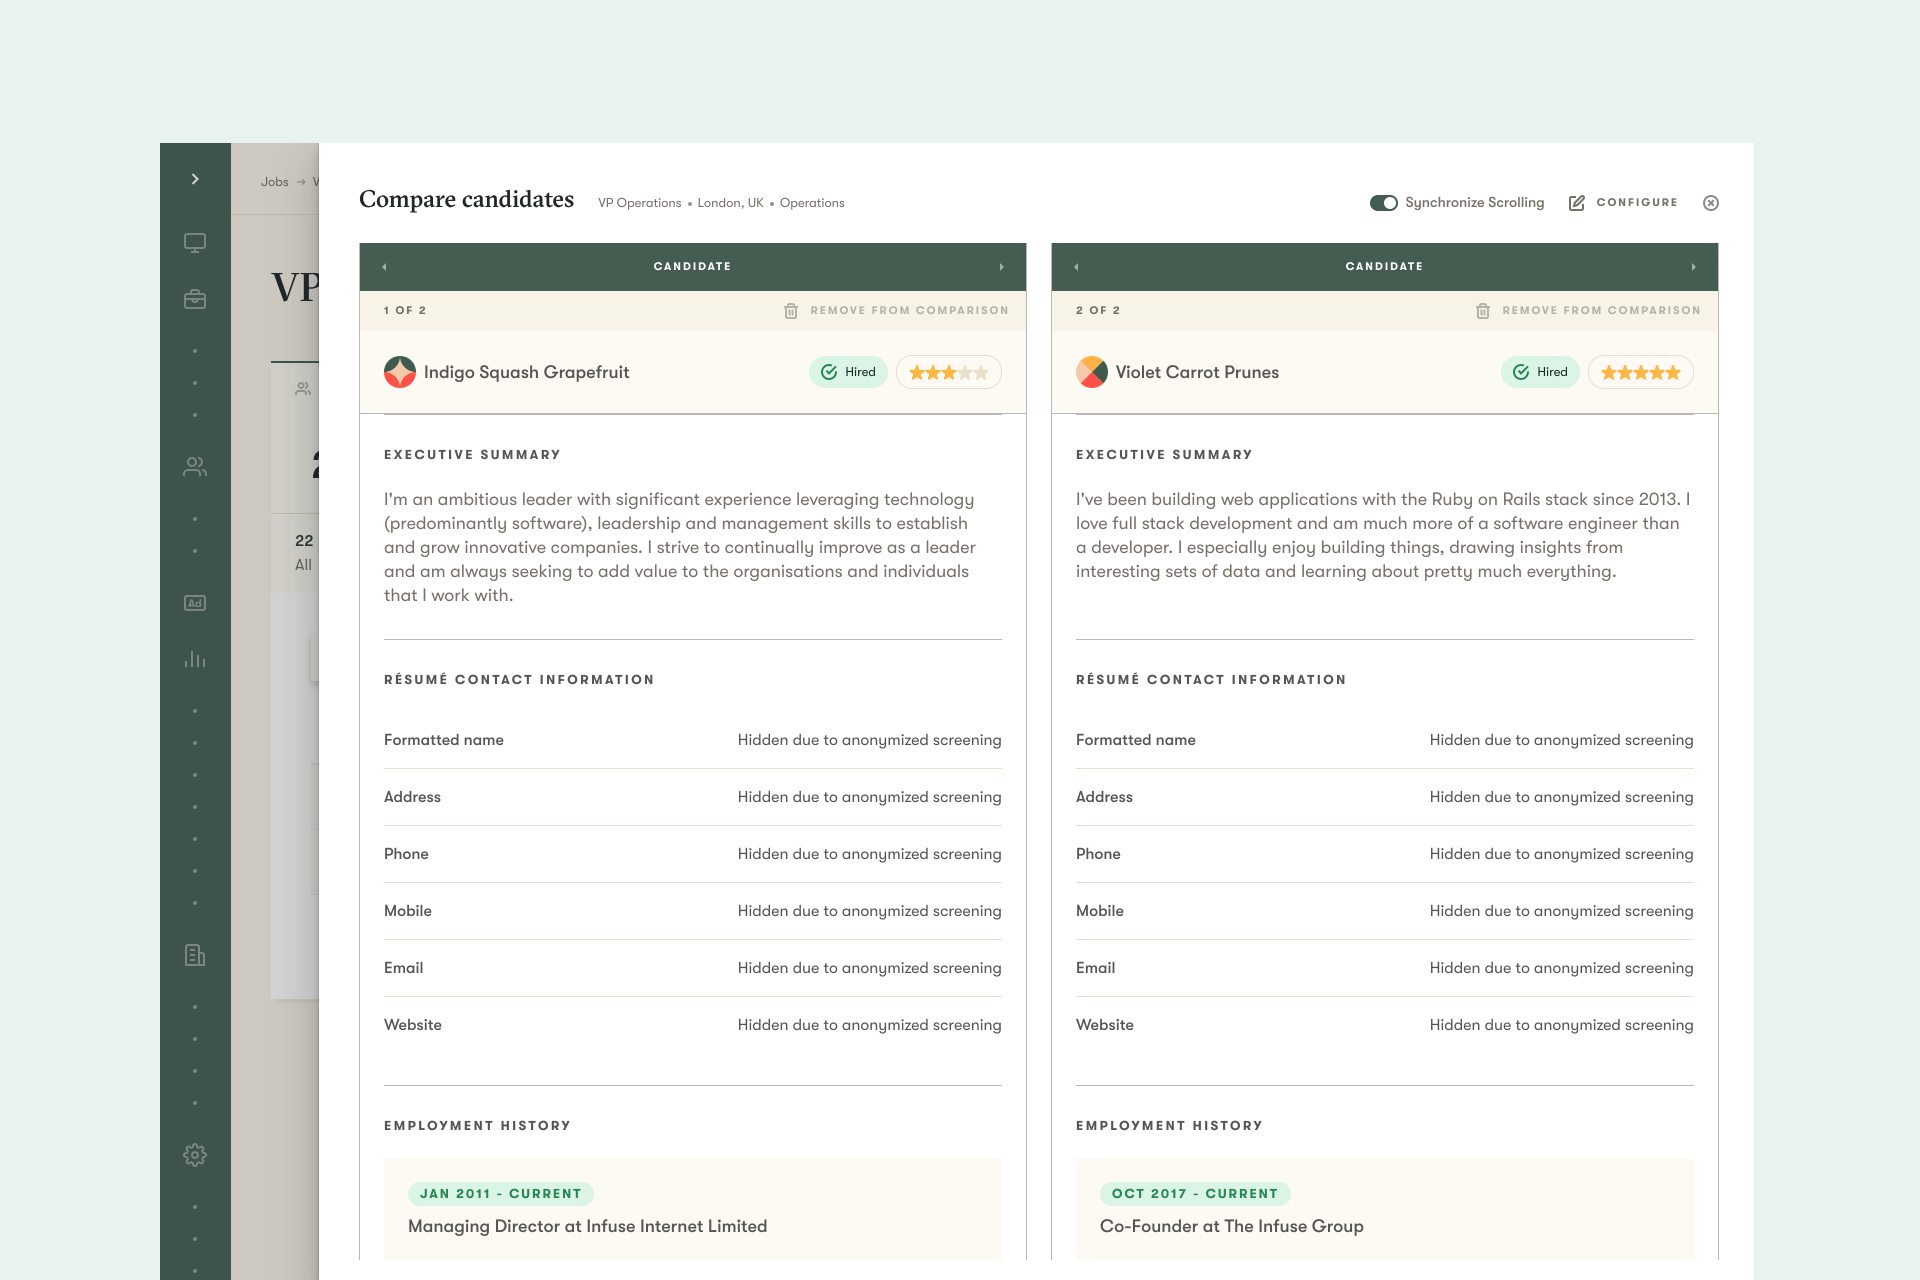Click Violet Carrot Prunes' five-star rating
Image resolution: width=1920 pixels, height=1280 pixels.
(x=1640, y=372)
